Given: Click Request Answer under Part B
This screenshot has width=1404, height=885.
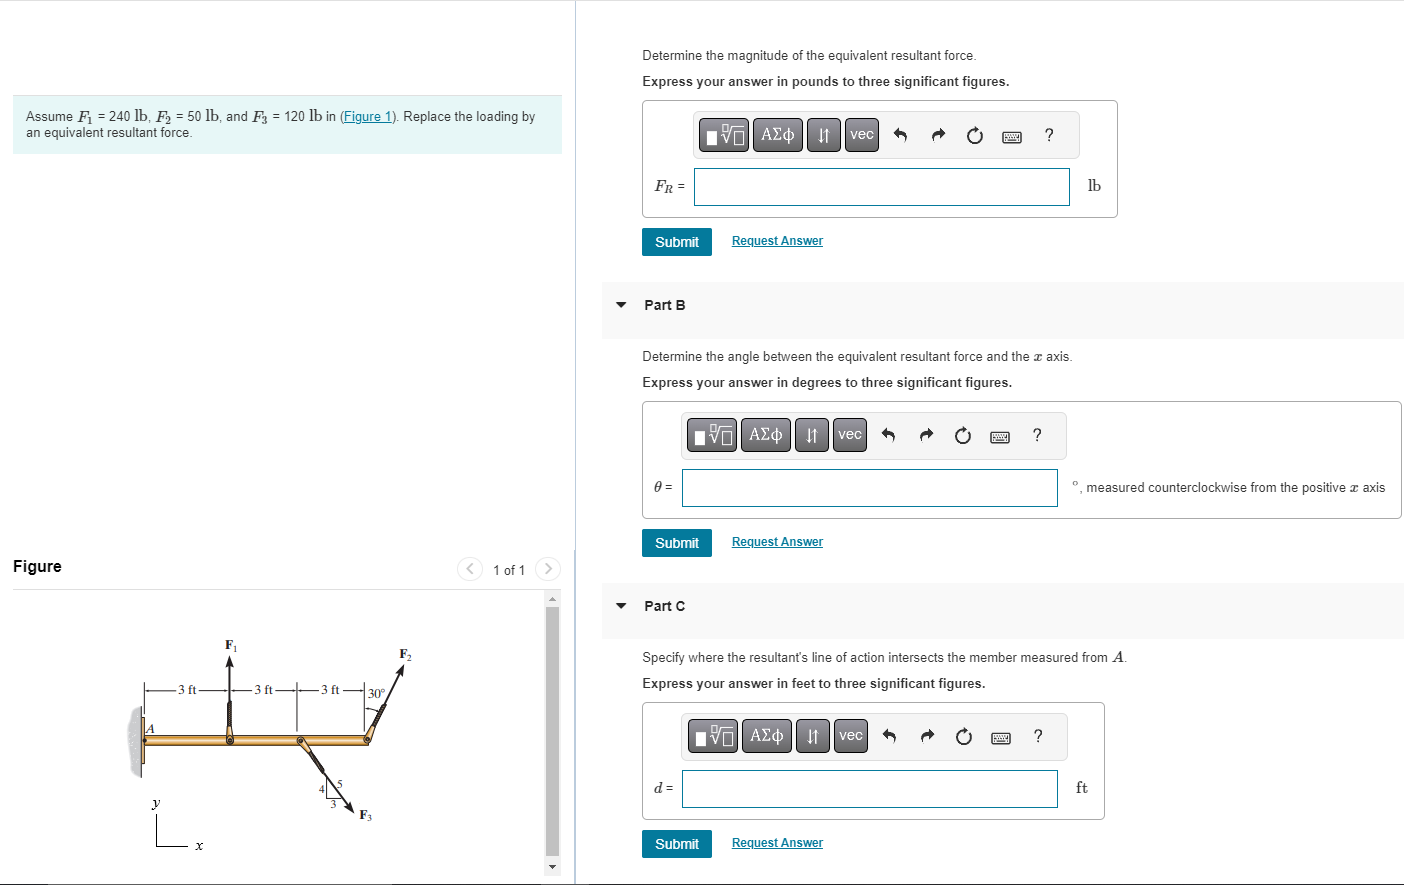Looking at the screenshot, I should click(777, 541).
